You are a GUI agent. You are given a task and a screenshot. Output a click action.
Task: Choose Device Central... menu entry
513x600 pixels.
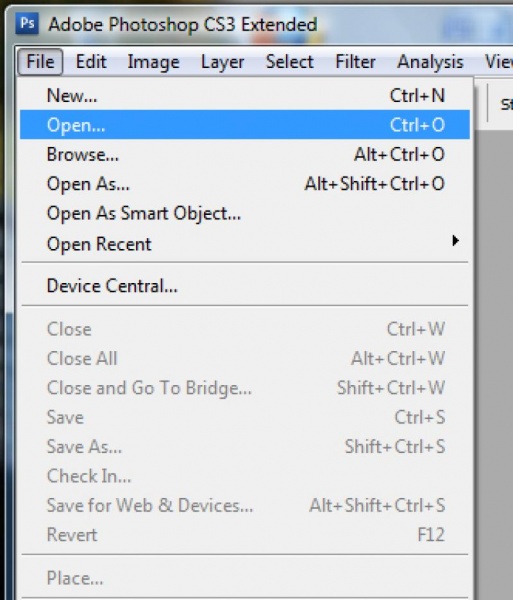click(245, 285)
